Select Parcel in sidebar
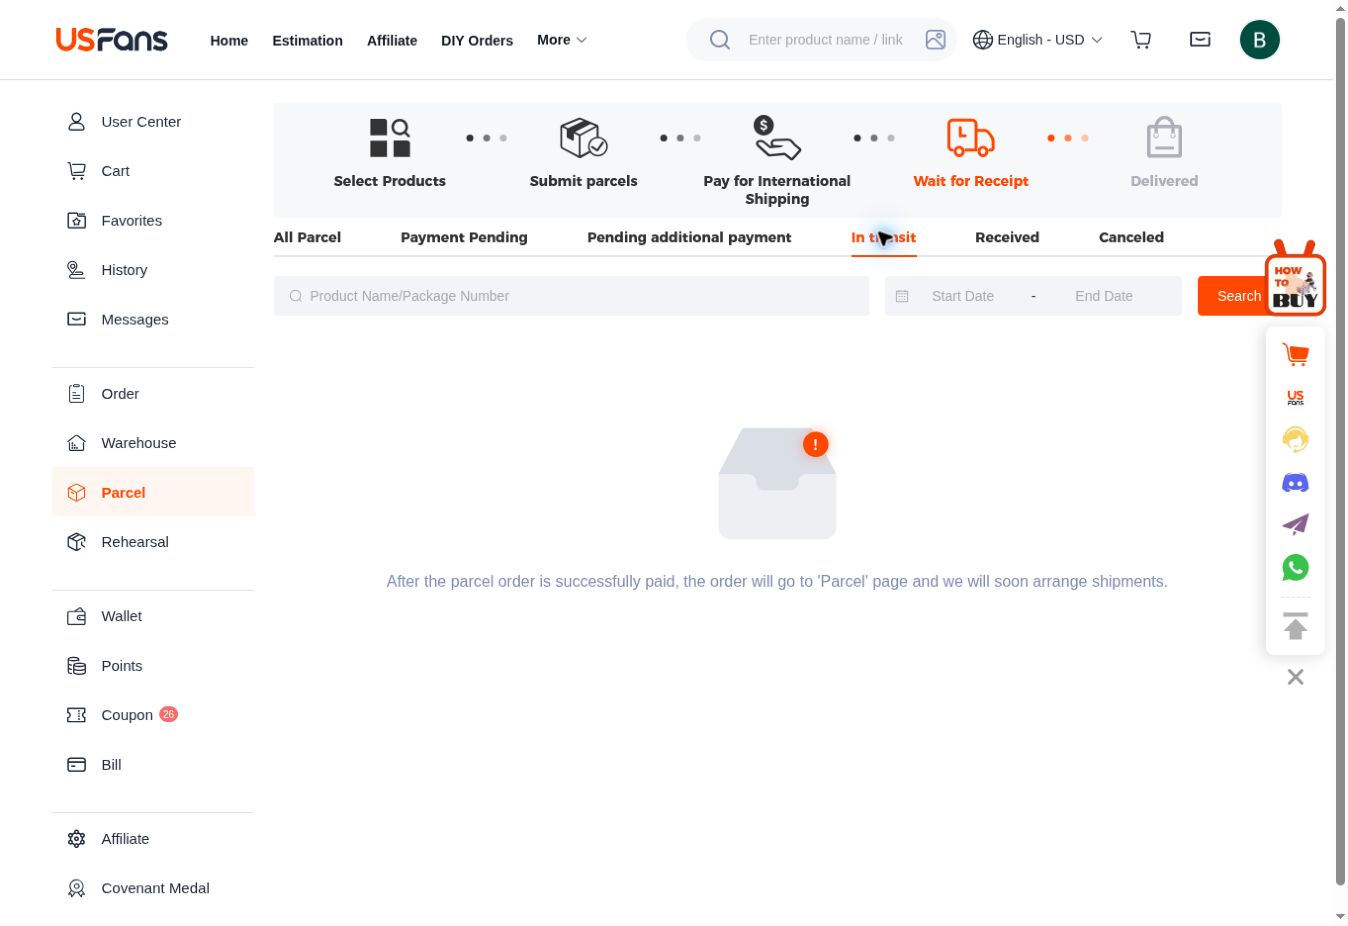 pyautogui.click(x=153, y=492)
